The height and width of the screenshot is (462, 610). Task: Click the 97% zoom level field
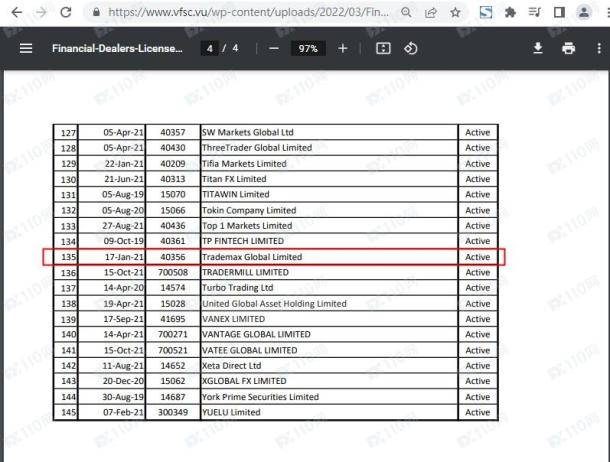pos(308,49)
